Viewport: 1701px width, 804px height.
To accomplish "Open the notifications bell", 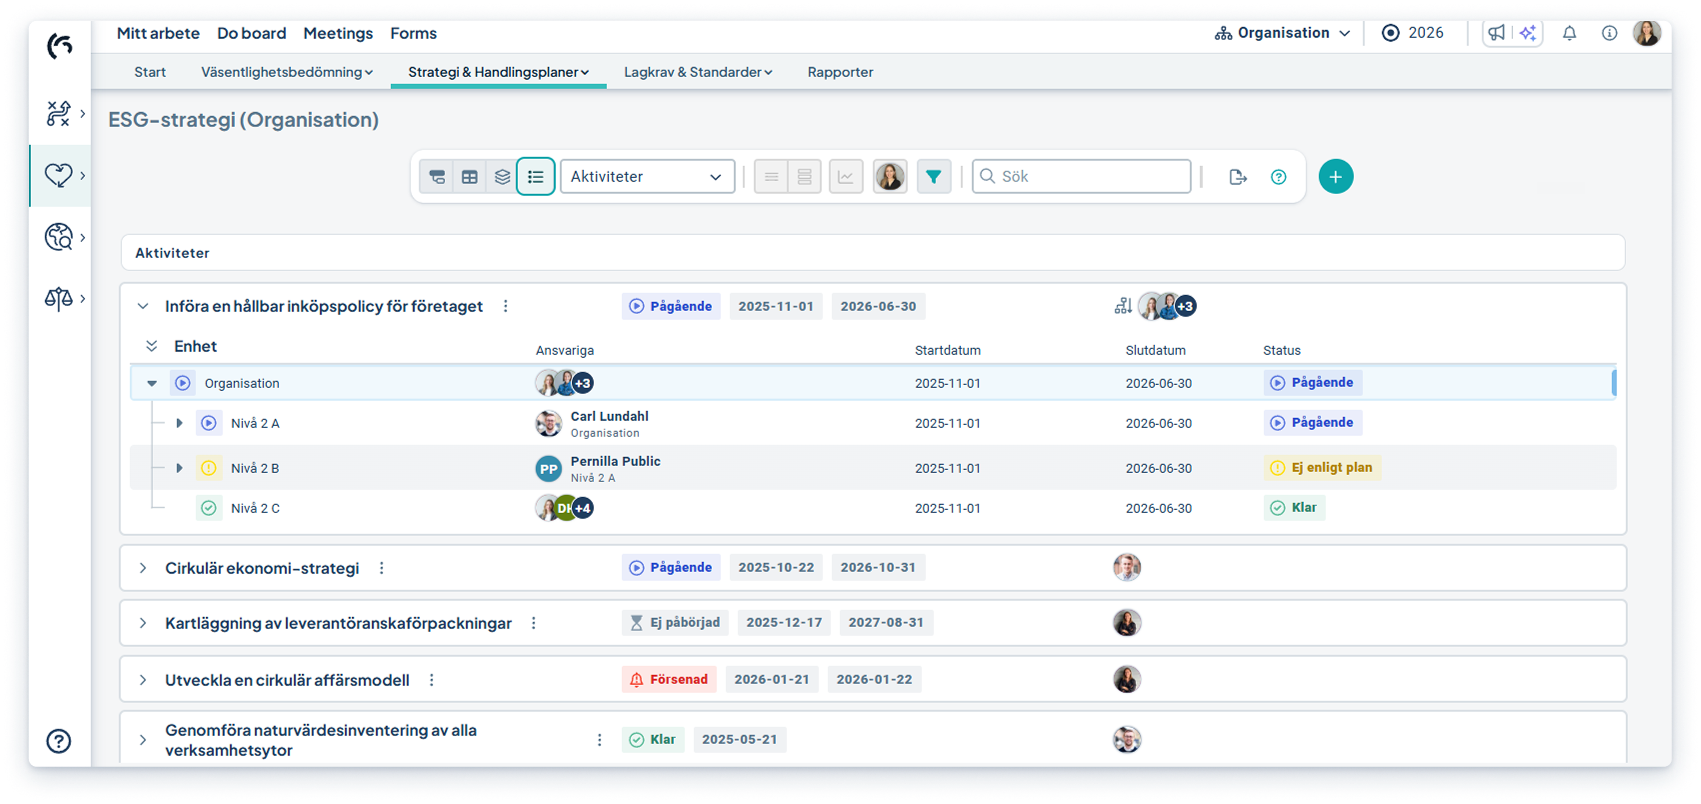I will 1569,33.
